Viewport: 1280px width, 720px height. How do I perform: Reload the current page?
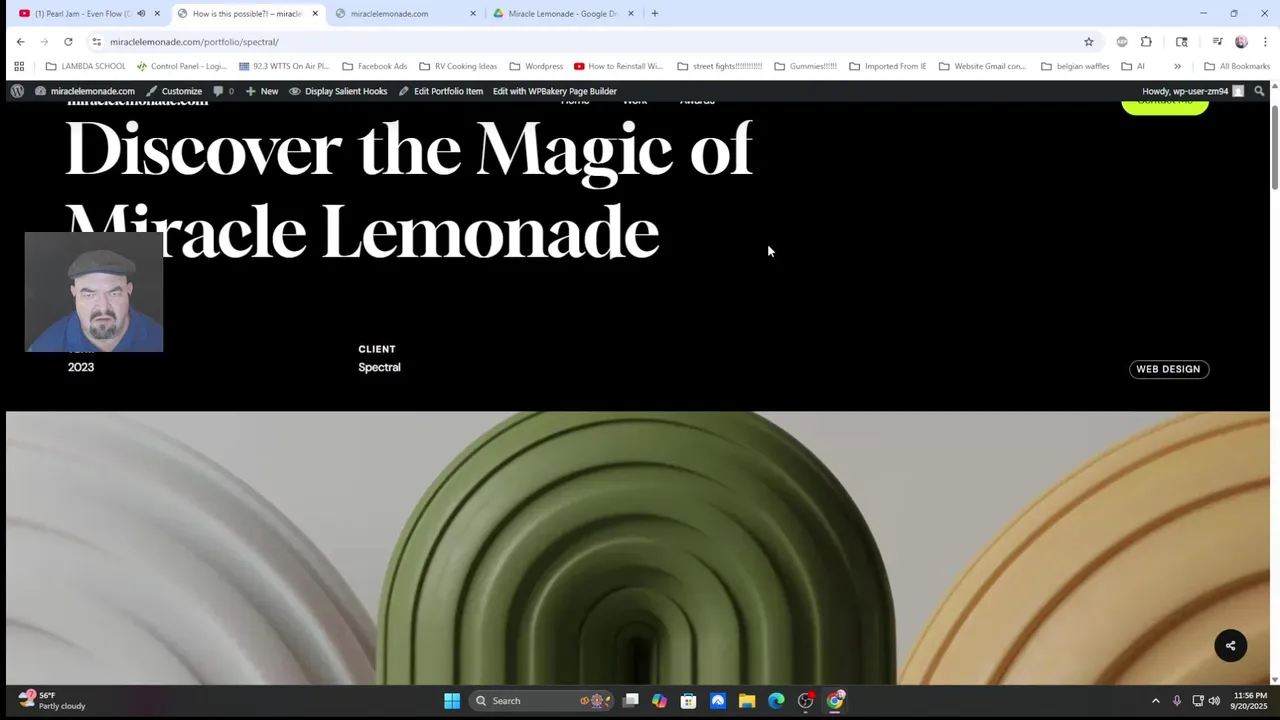[x=68, y=42]
